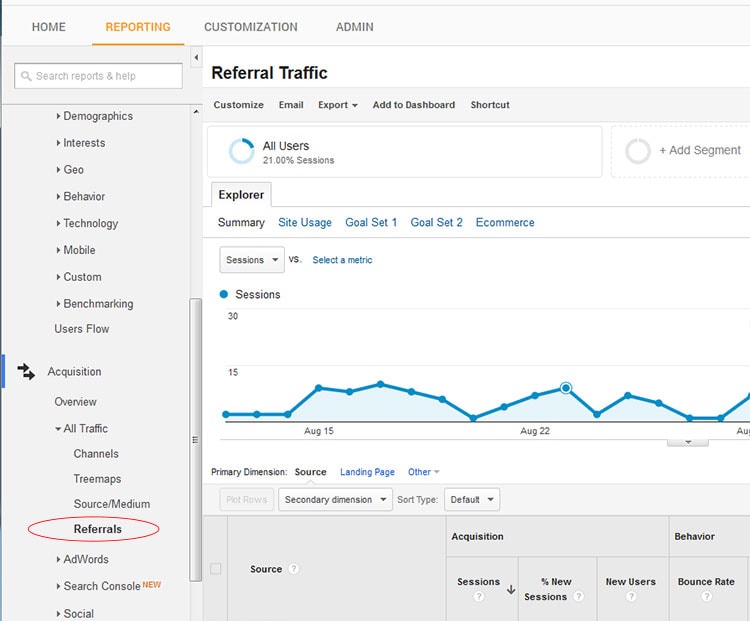Open the Acquisition Overview report
The image size is (750, 621).
pyautogui.click(x=76, y=401)
